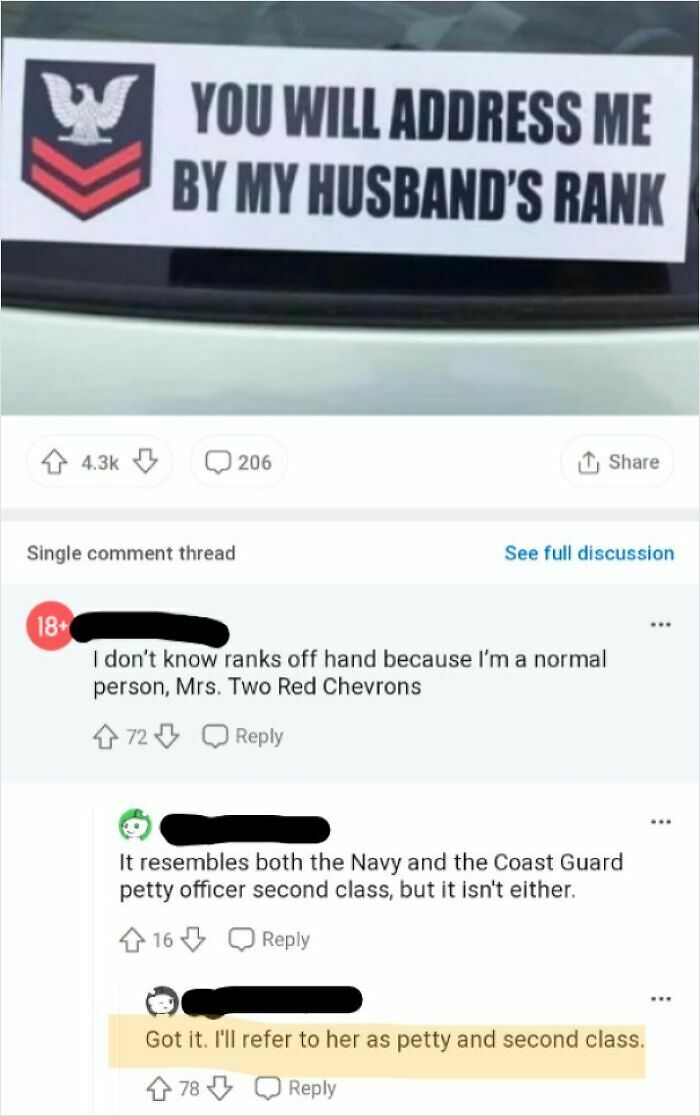Open options menu for petty second class comment

click(660, 999)
